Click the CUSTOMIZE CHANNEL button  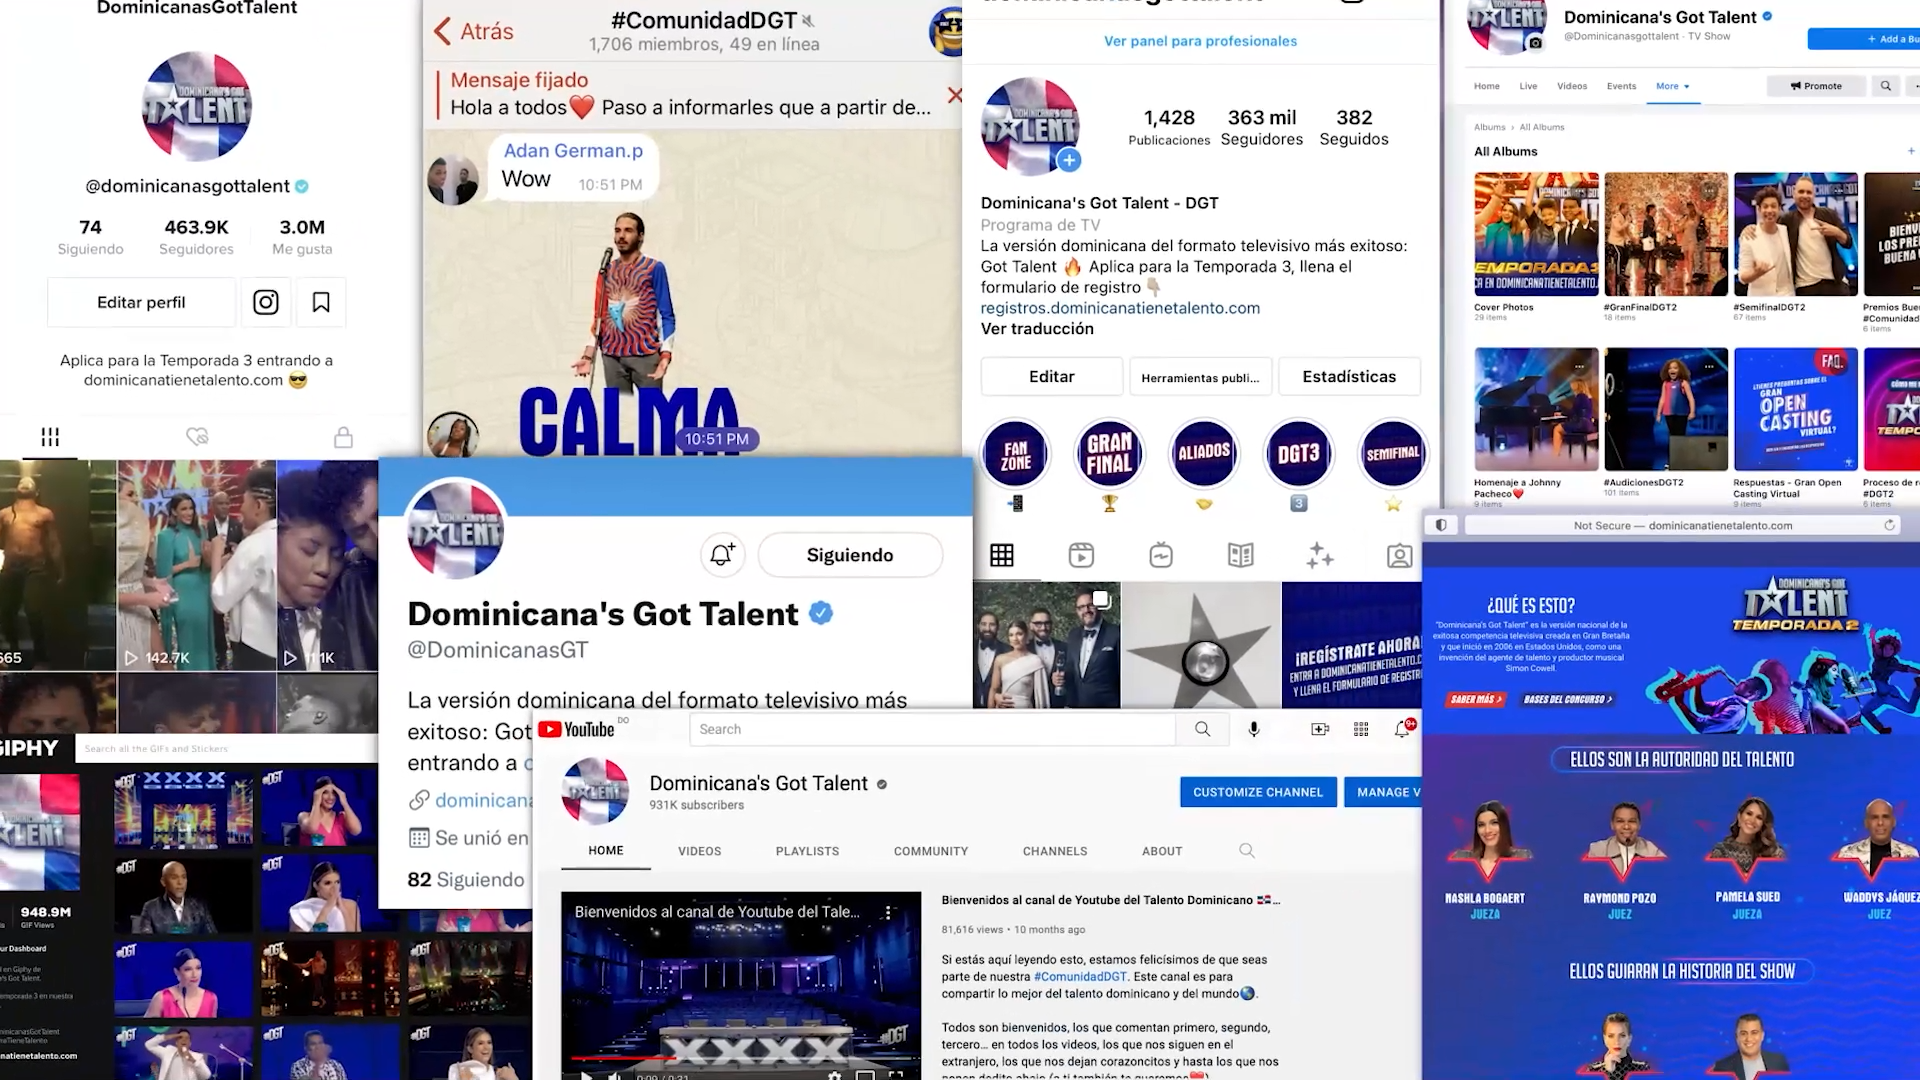[x=1258, y=792]
